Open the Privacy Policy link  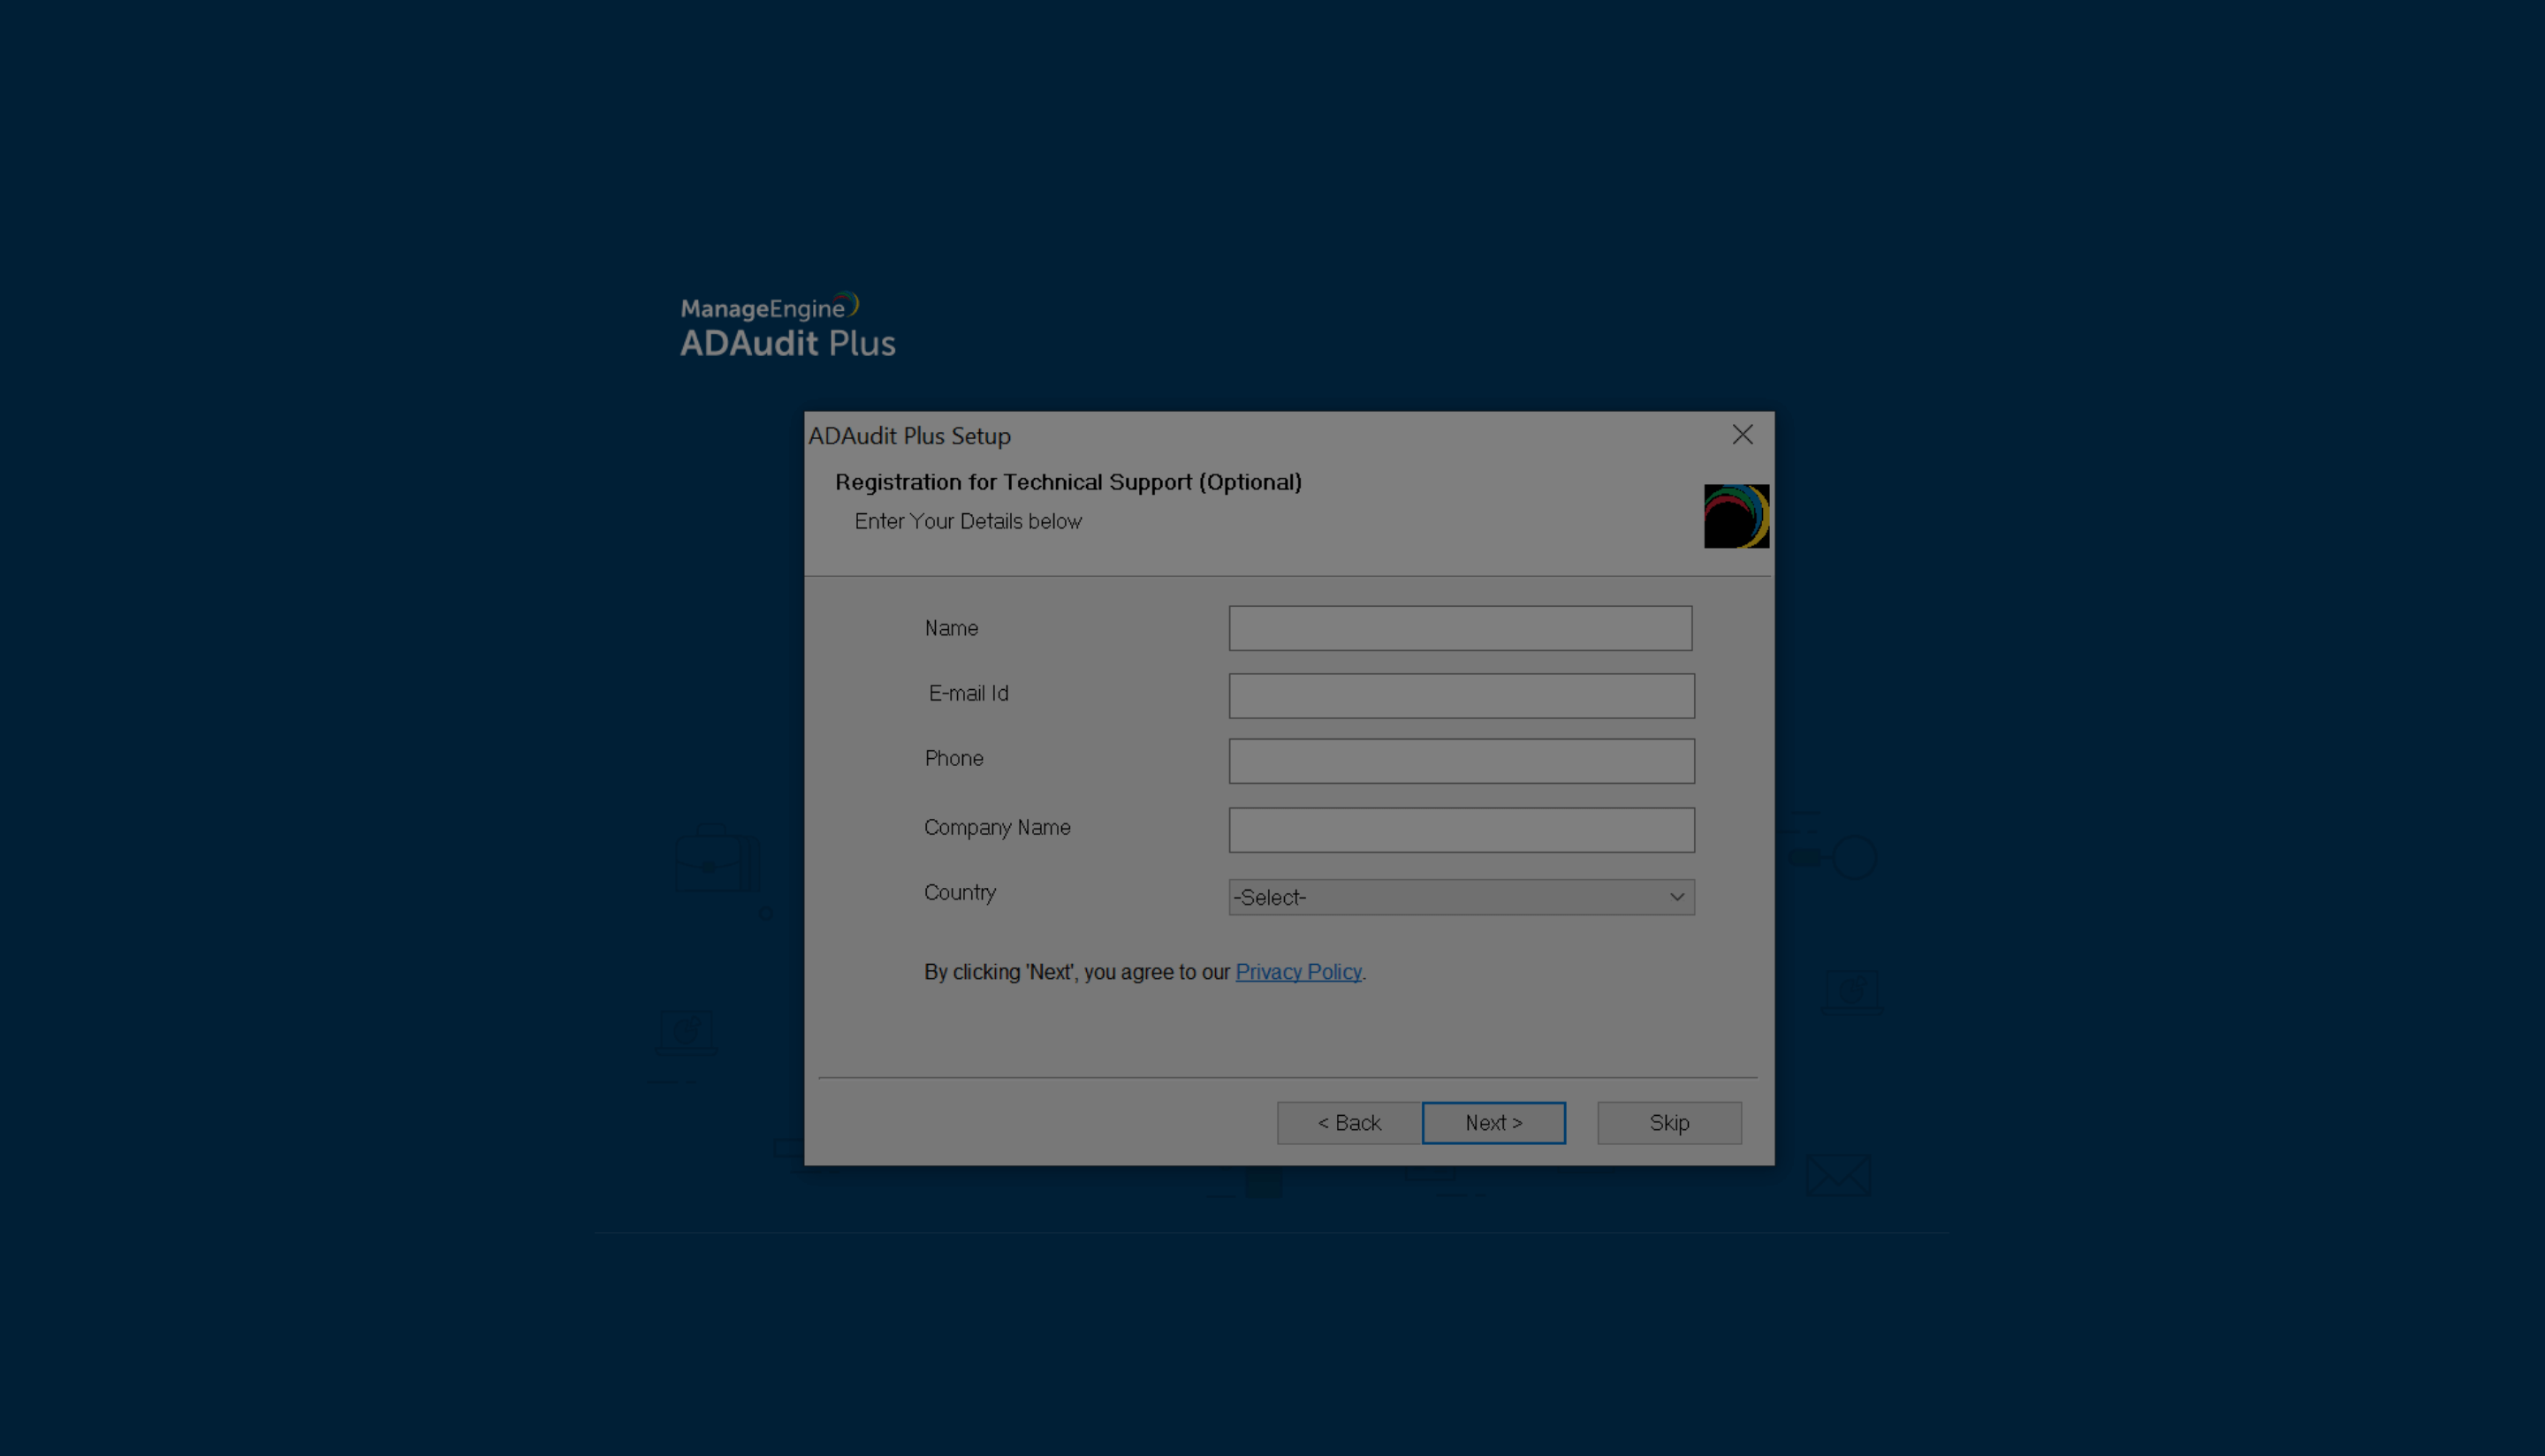point(1297,972)
